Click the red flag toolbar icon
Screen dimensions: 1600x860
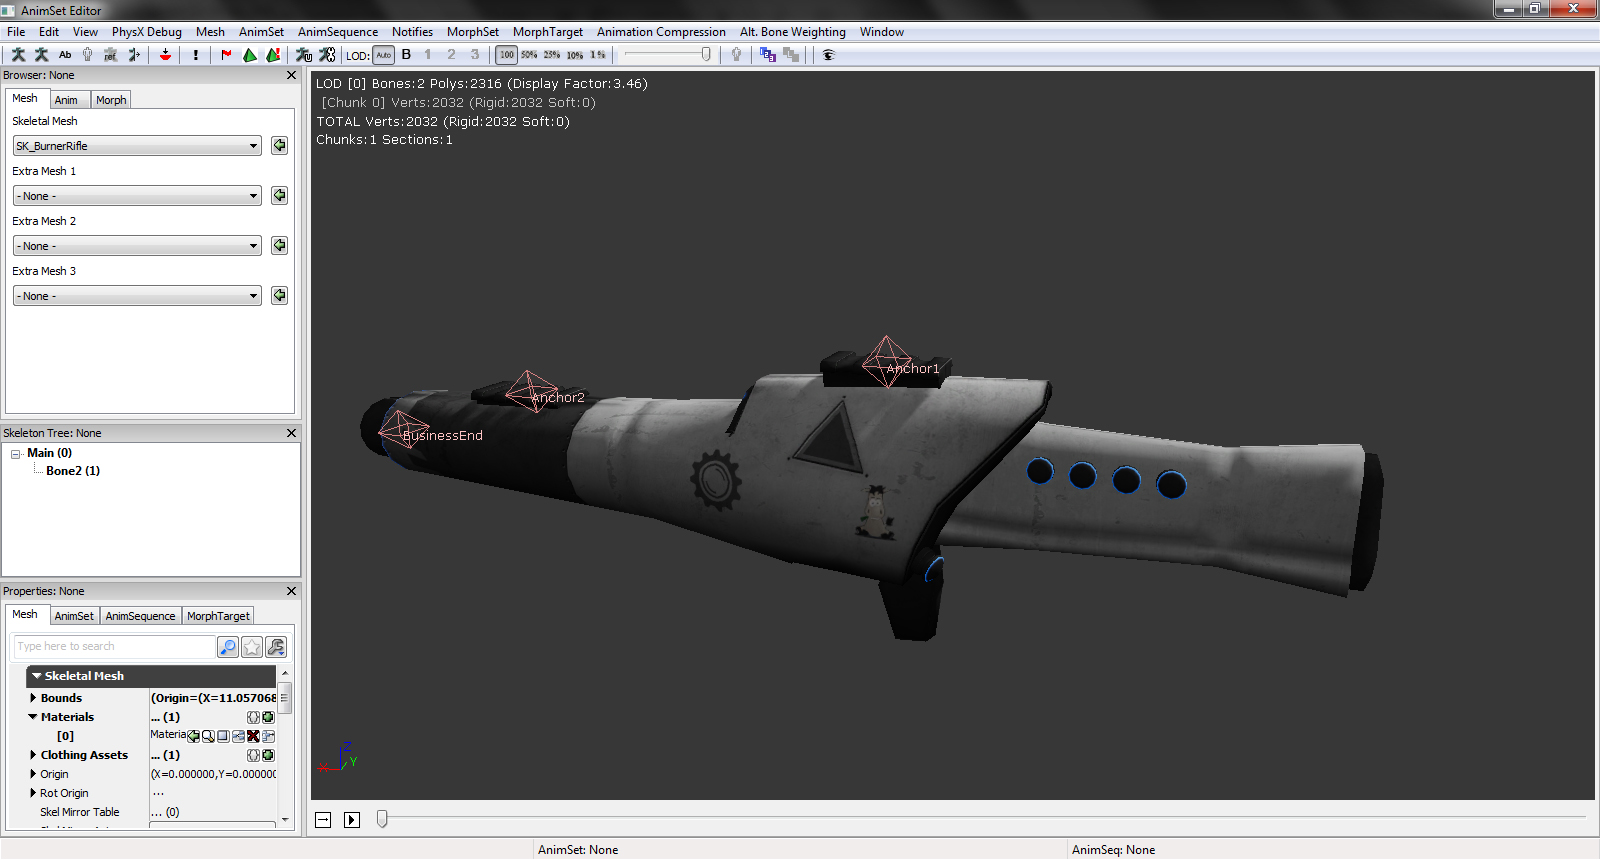pos(226,55)
